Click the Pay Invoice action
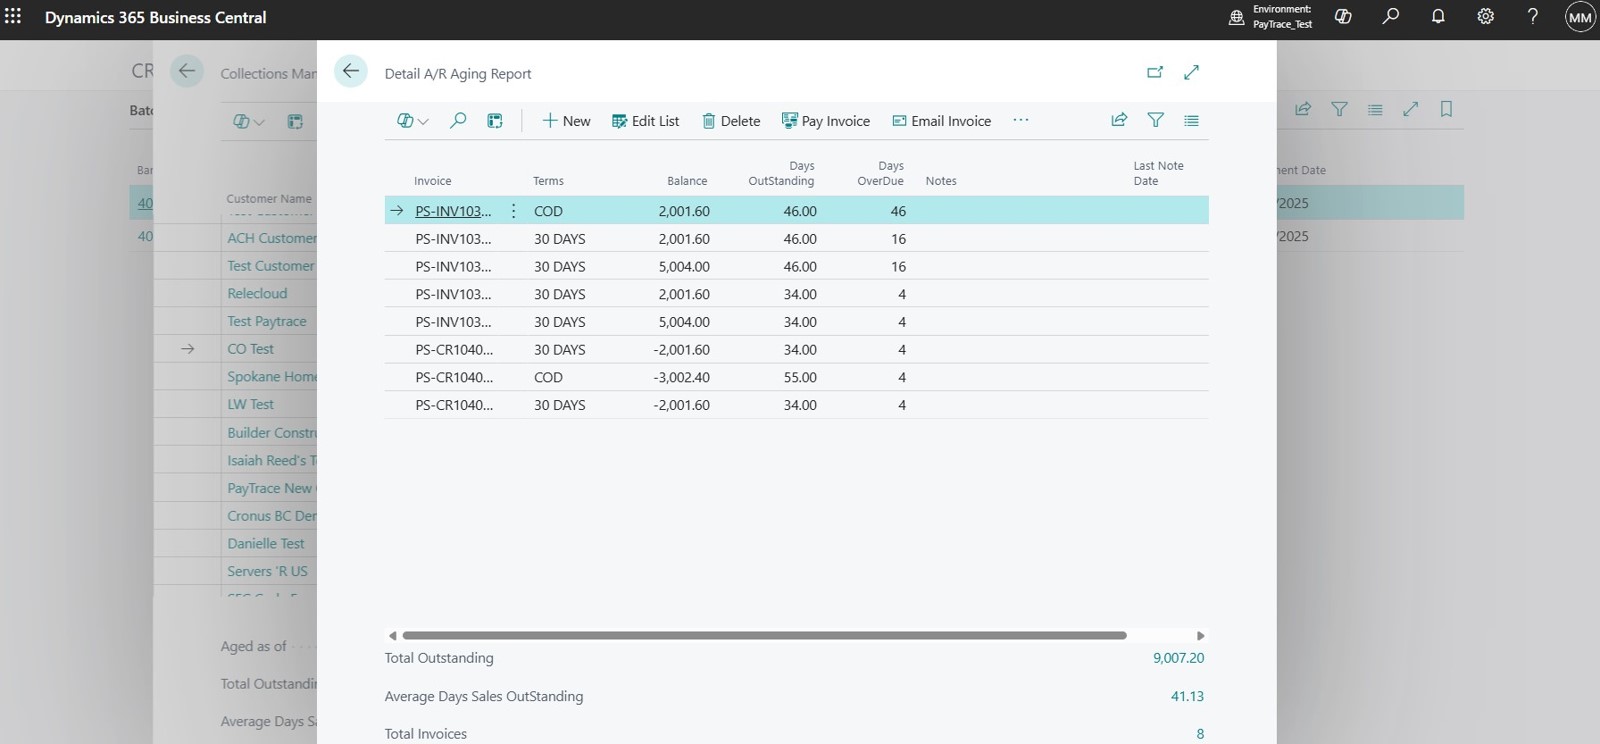Viewport: 1600px width, 744px height. pyautogui.click(x=826, y=121)
